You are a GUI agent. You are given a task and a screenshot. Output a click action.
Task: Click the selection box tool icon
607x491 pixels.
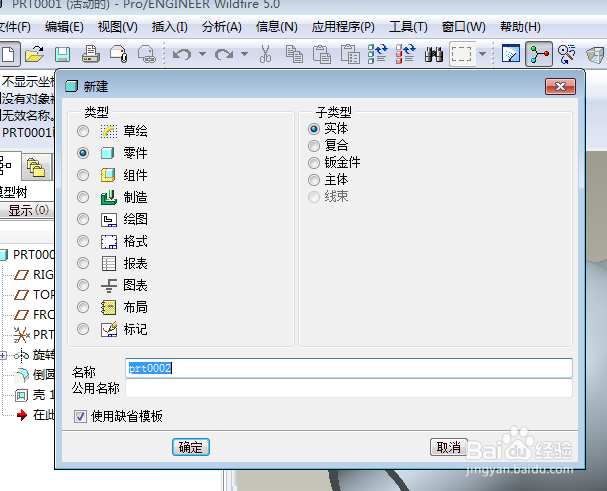pyautogui.click(x=462, y=54)
